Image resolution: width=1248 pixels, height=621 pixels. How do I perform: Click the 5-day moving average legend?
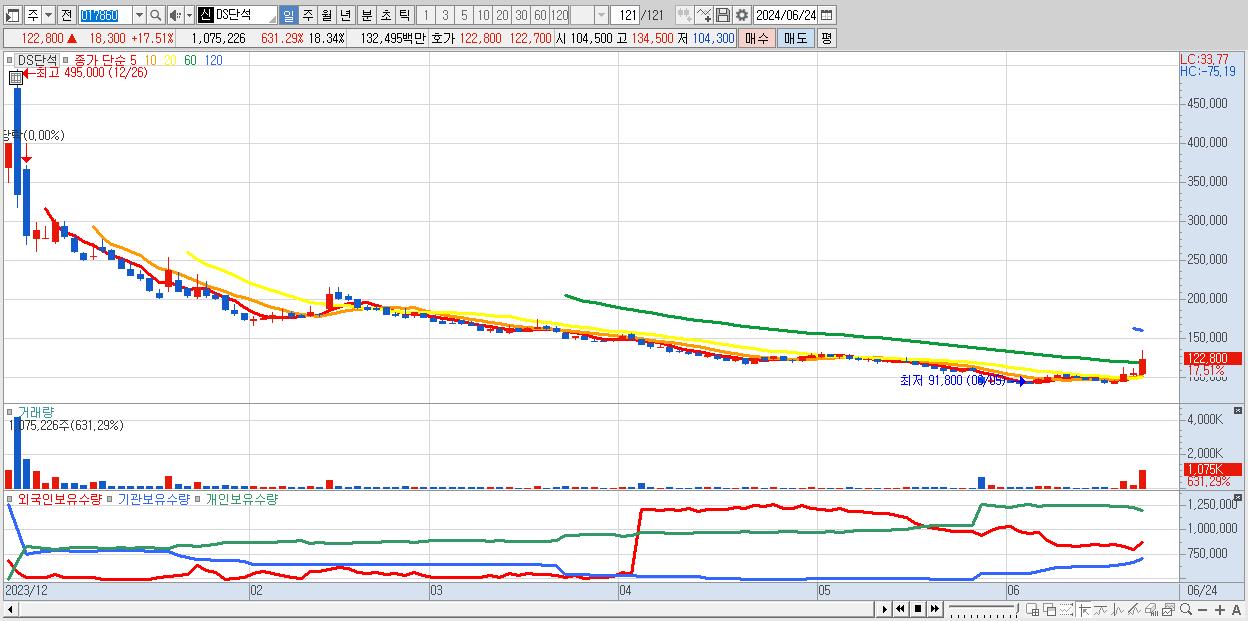[133, 60]
